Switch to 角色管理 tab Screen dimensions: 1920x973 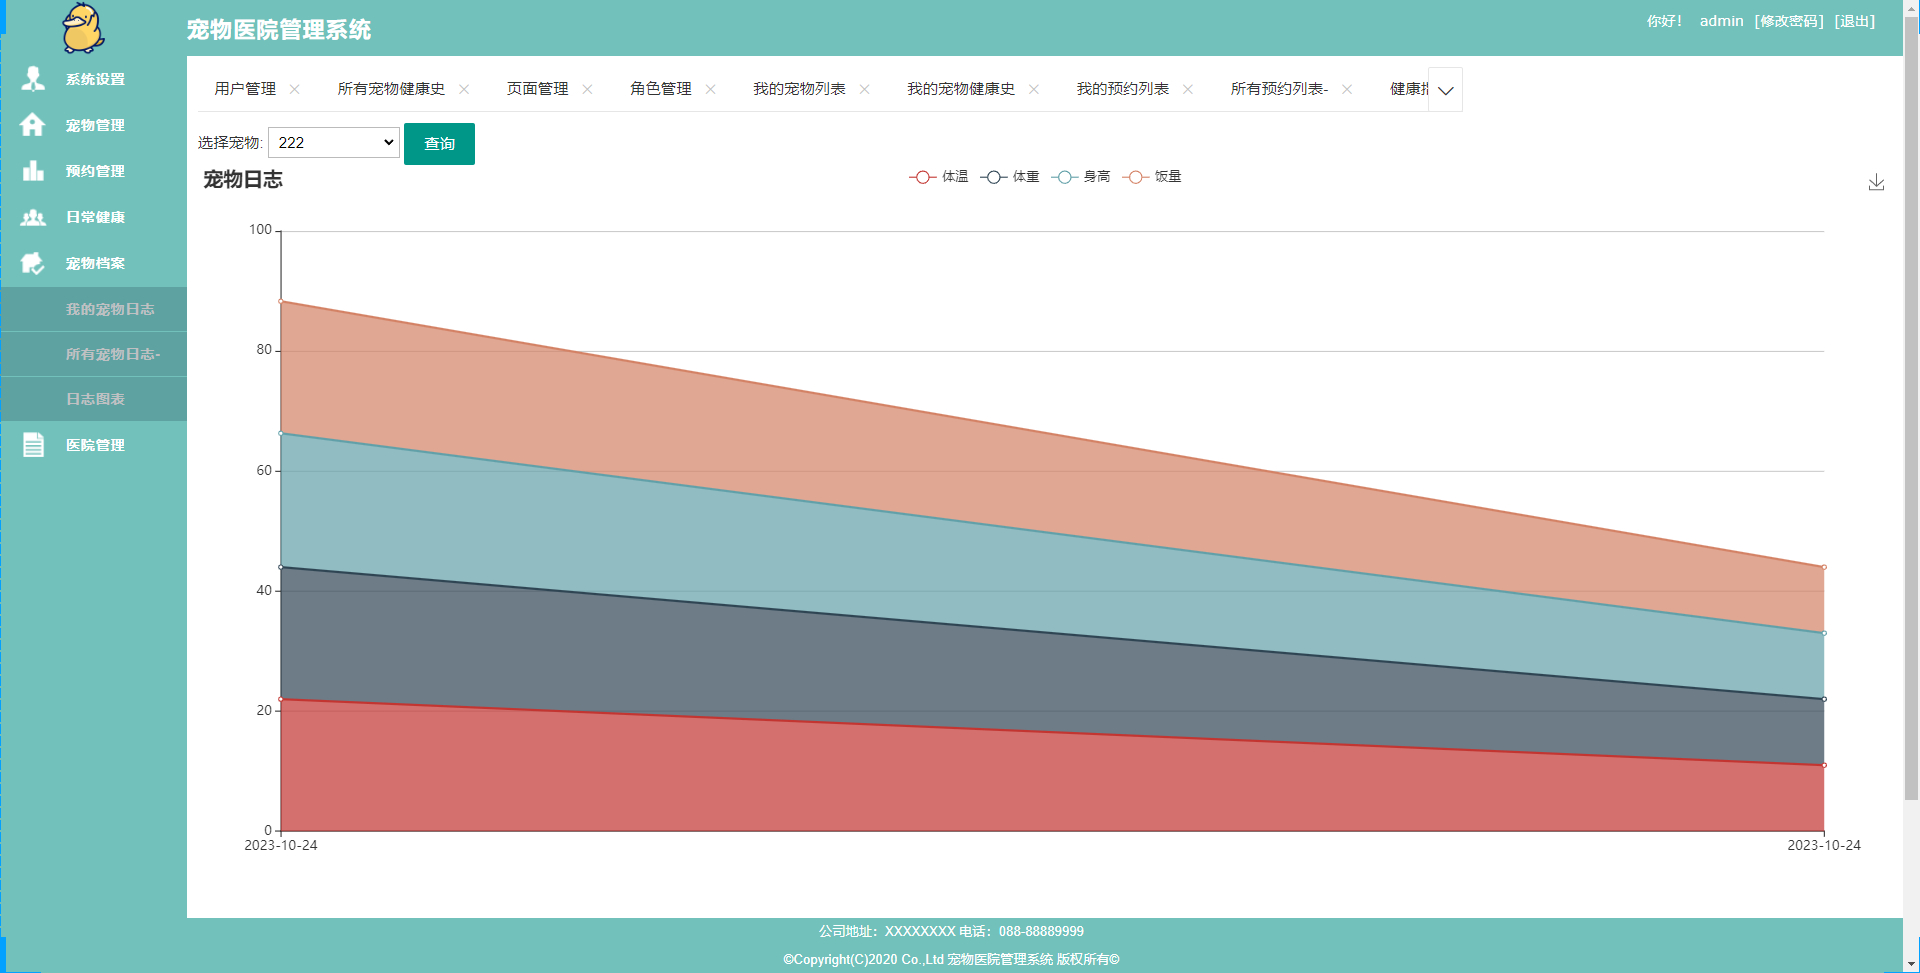pos(660,89)
